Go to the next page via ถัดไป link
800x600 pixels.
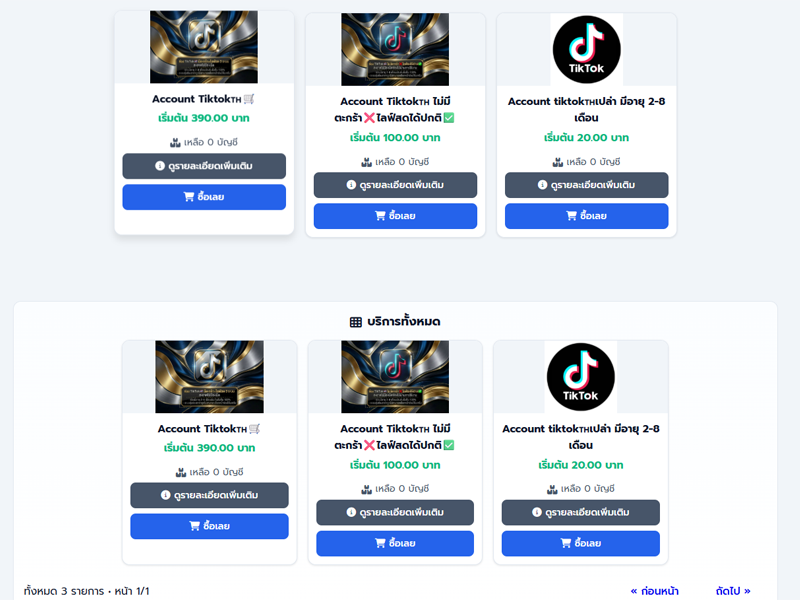733,591
